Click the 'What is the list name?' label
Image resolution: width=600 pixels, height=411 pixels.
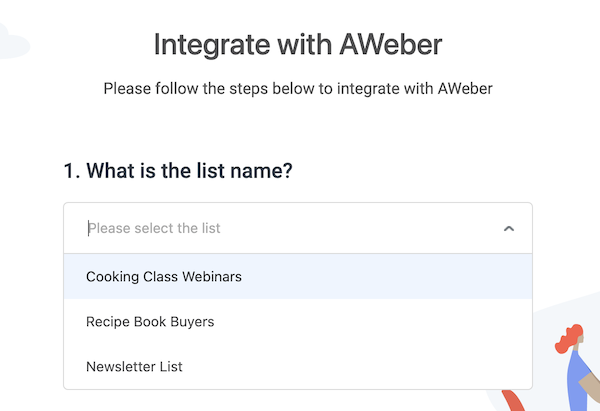(178, 171)
